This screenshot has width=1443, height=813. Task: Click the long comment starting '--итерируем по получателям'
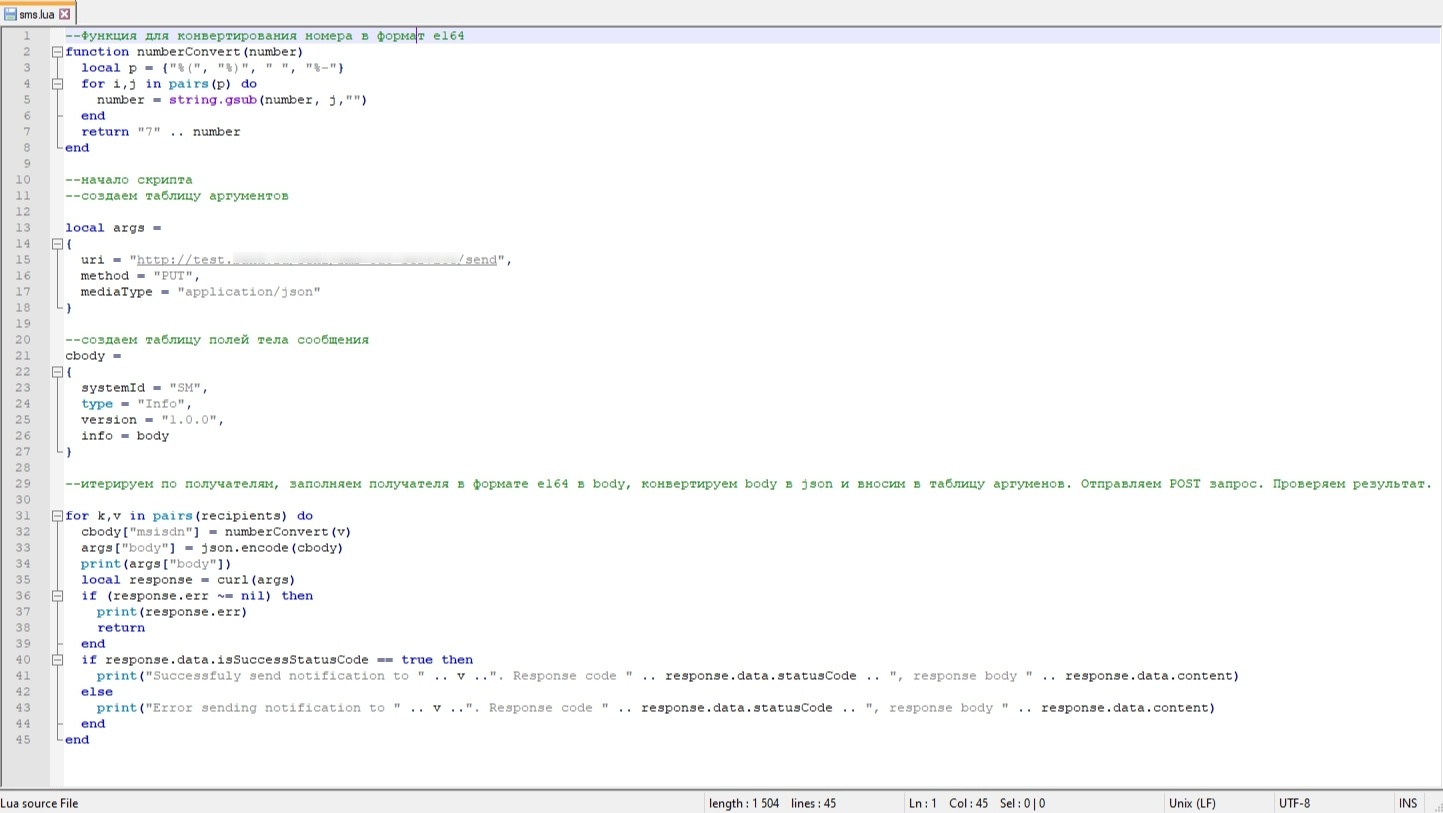(x=749, y=484)
